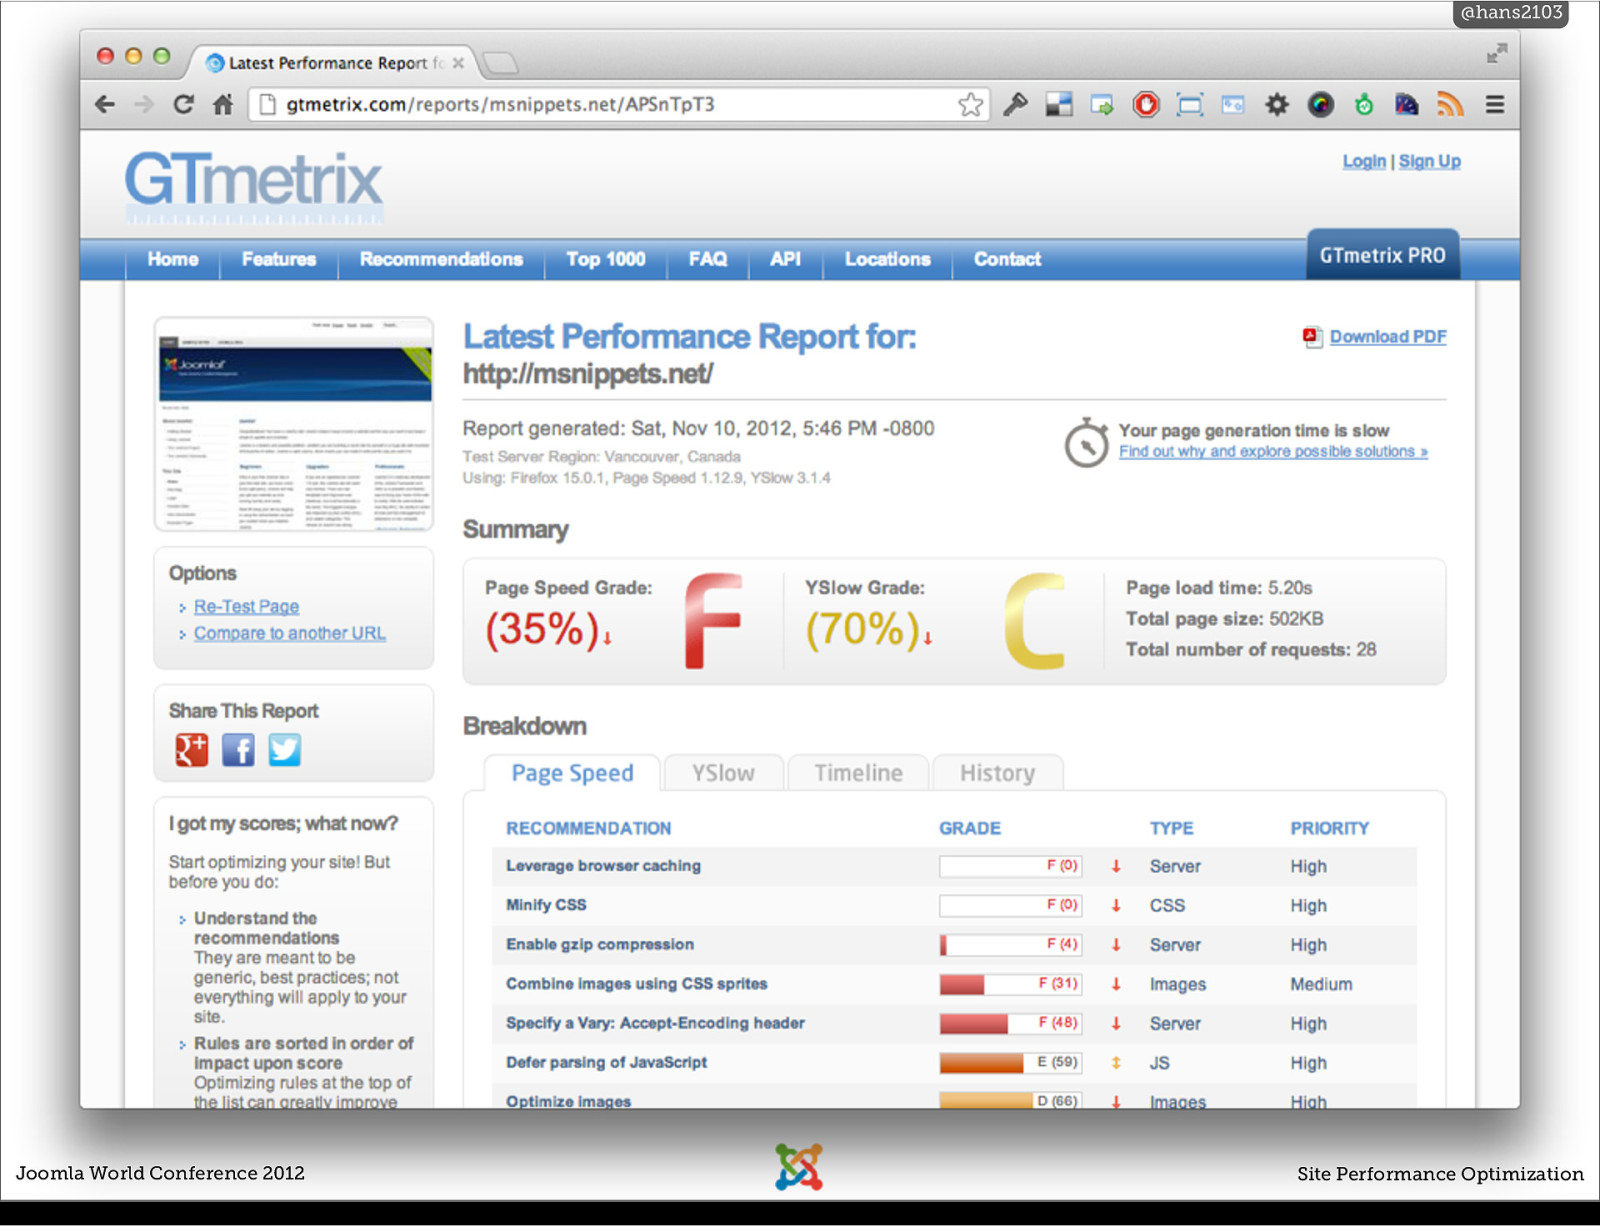
Task: Click the red stop-sign extension icon
Action: [1146, 104]
